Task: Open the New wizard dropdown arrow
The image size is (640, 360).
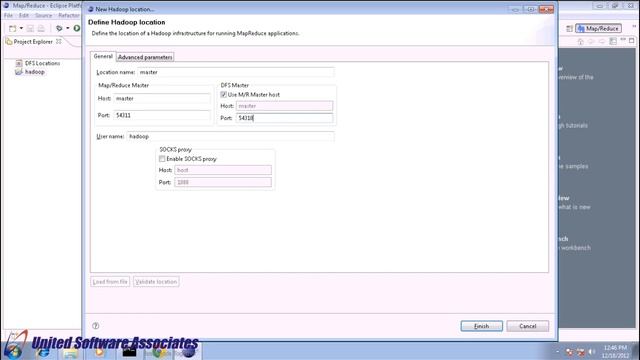Action: [x=21, y=28]
